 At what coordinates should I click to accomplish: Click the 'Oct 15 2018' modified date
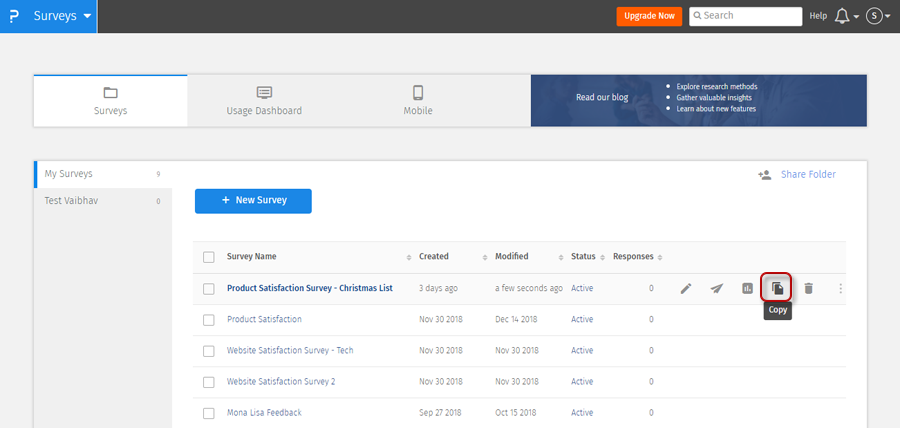point(516,413)
